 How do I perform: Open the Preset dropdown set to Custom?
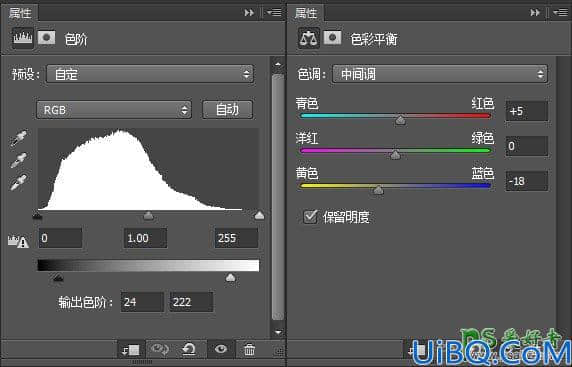point(150,74)
